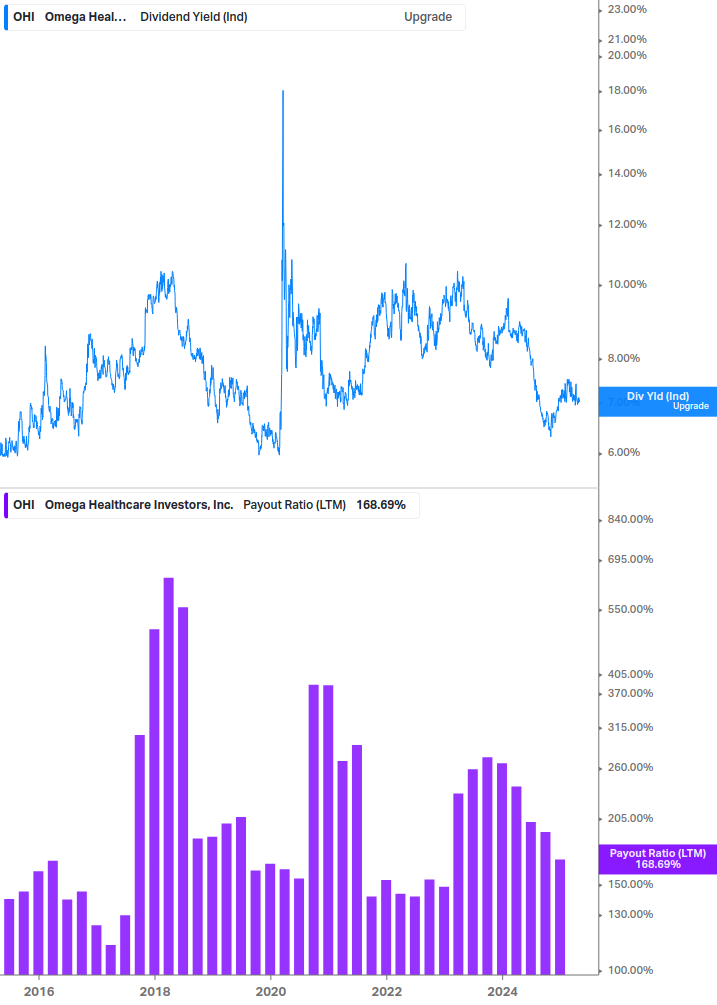
Task: Click the 8.00% yield axis label
Action: tap(623, 358)
